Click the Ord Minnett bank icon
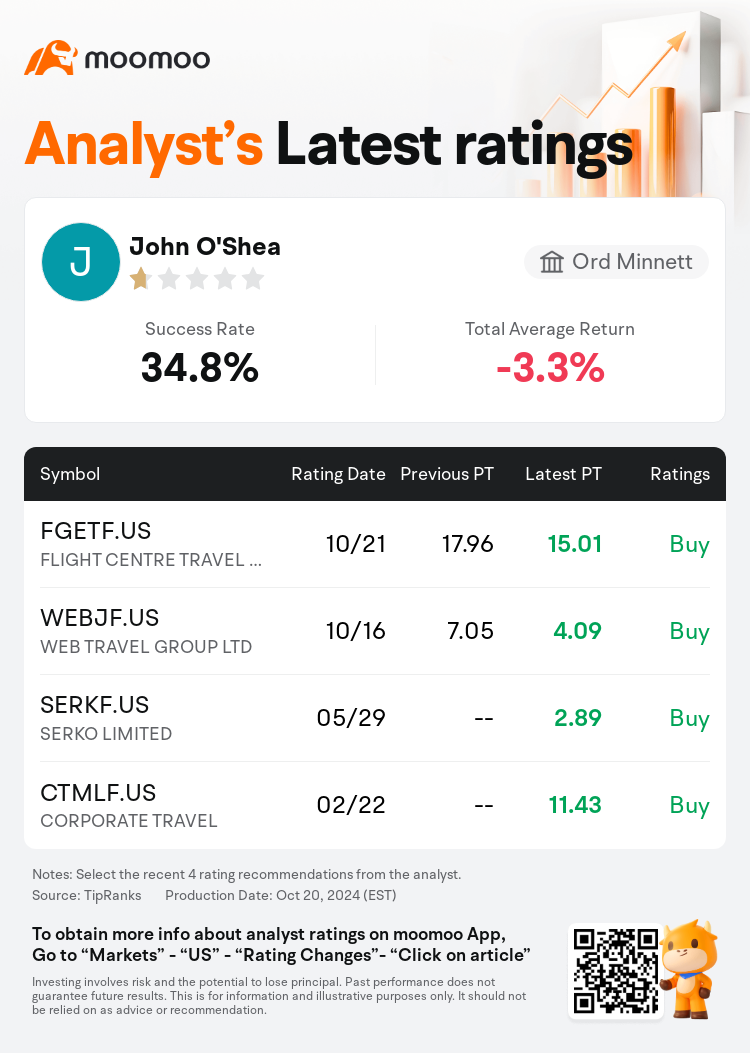The width and height of the screenshot is (750, 1053). pyautogui.click(x=551, y=262)
